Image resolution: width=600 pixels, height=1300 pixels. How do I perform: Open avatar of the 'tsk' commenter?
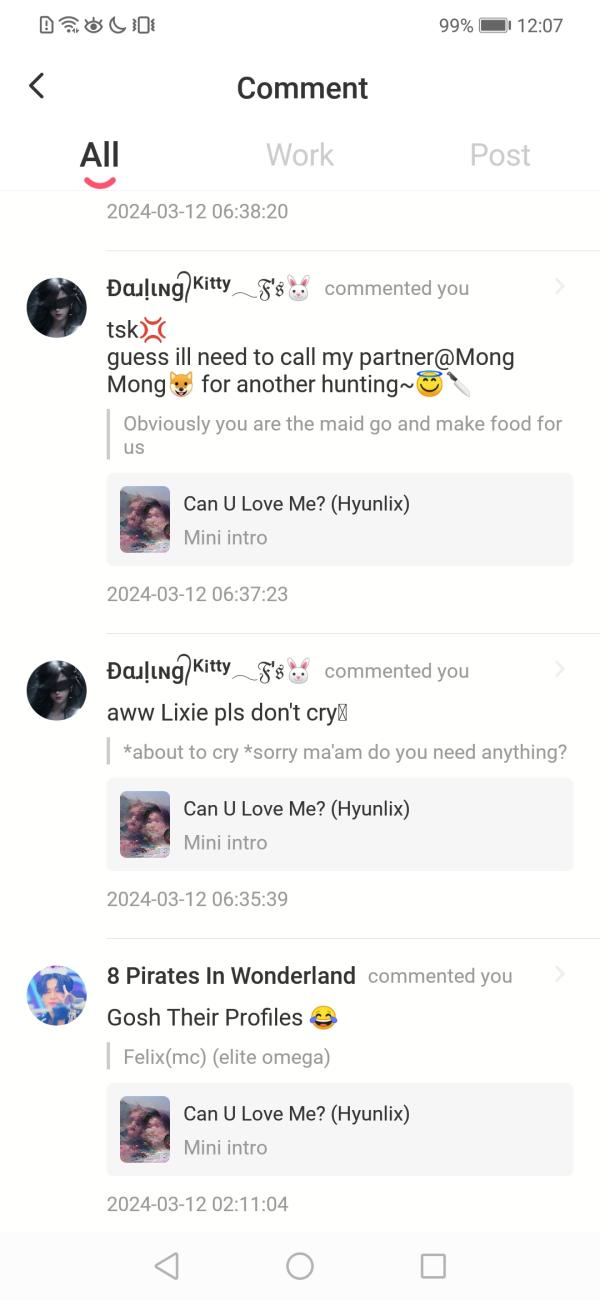tap(56, 308)
